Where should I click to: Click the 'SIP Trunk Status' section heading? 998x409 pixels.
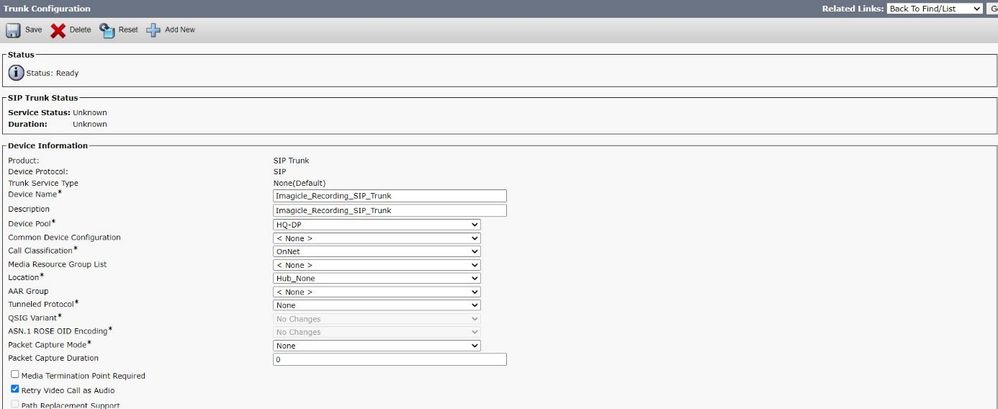click(x=43, y=98)
